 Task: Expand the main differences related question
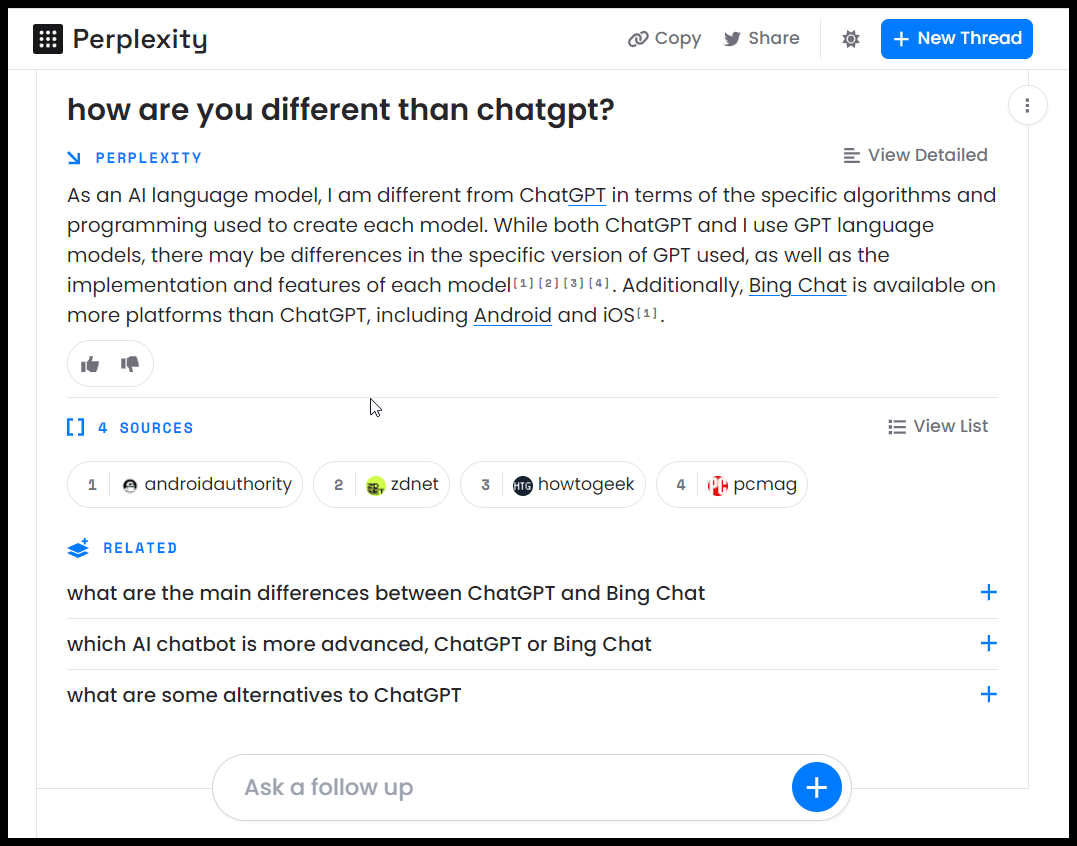click(988, 593)
